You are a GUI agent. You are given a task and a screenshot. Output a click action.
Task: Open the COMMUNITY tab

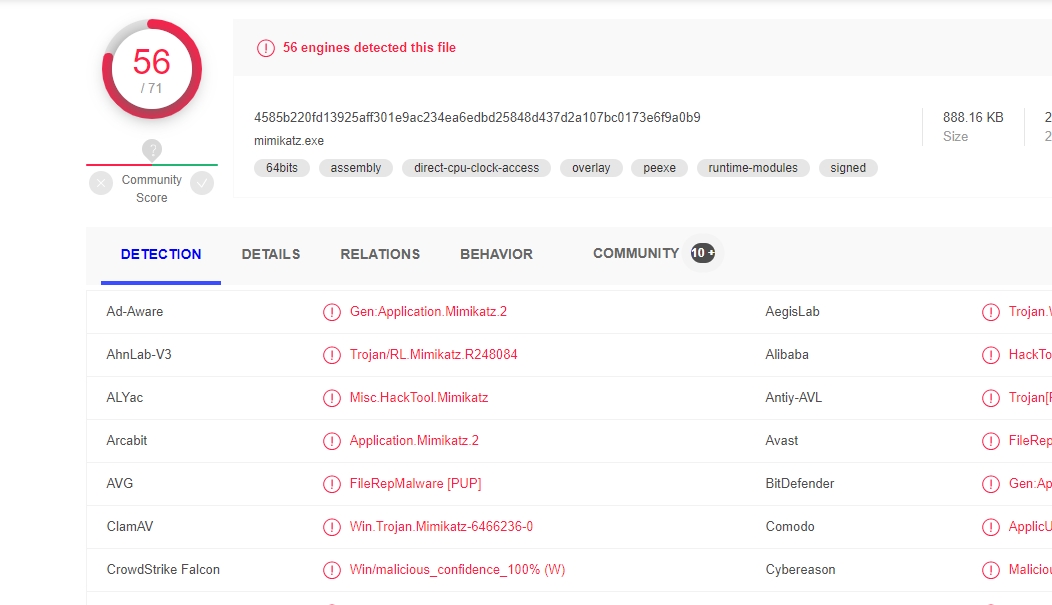point(636,253)
